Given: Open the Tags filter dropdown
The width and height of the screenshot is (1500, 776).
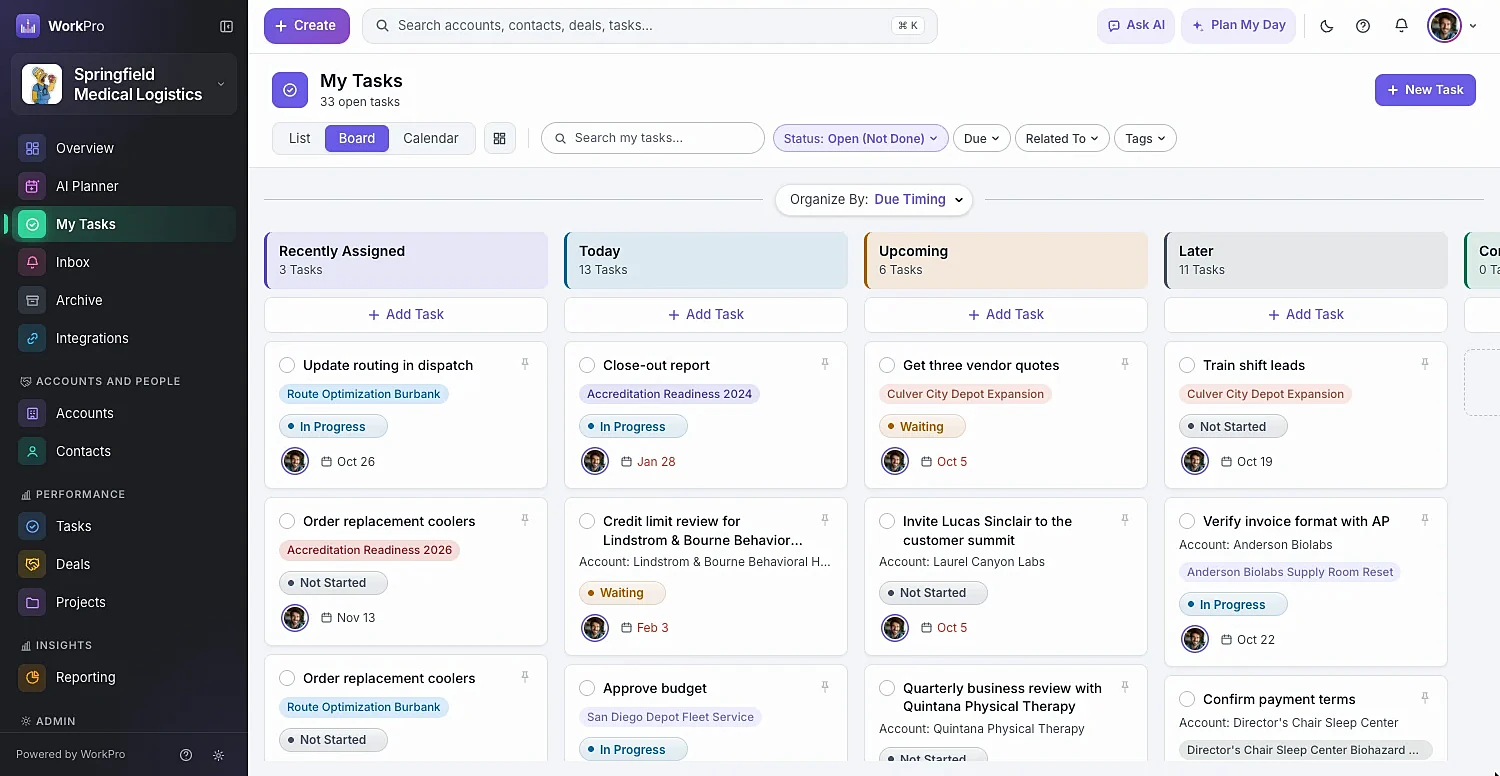Looking at the screenshot, I should pyautogui.click(x=1145, y=138).
